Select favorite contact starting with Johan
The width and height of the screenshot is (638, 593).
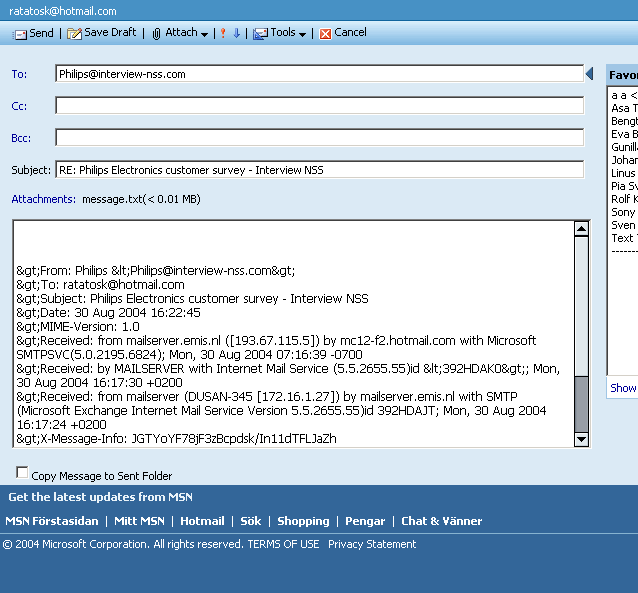click(x=624, y=160)
